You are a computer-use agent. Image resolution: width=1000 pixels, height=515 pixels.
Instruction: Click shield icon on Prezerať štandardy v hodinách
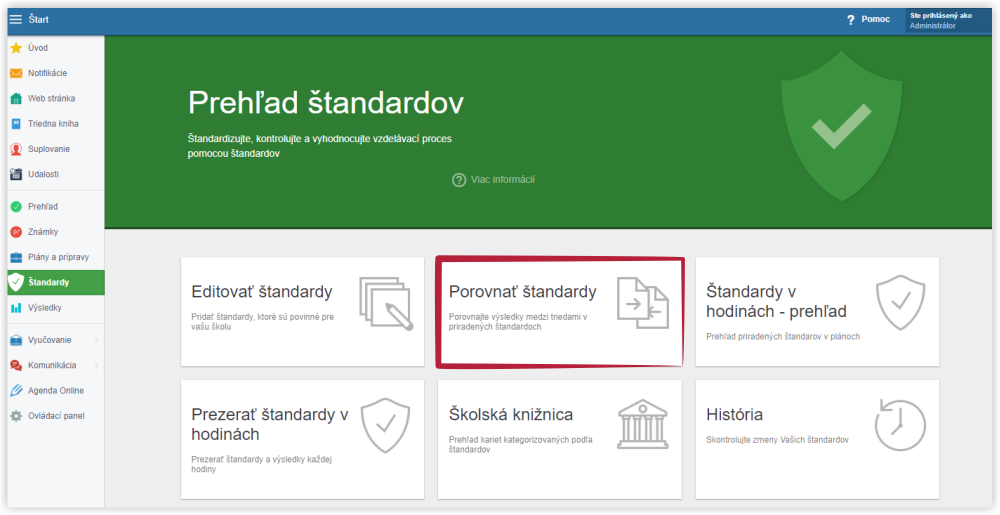pyautogui.click(x=385, y=426)
